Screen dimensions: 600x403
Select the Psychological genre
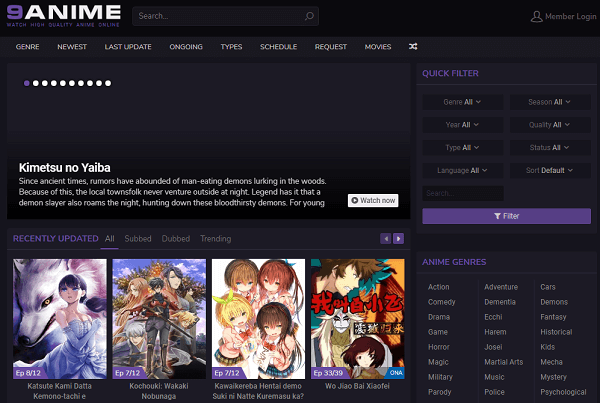[x=563, y=392]
